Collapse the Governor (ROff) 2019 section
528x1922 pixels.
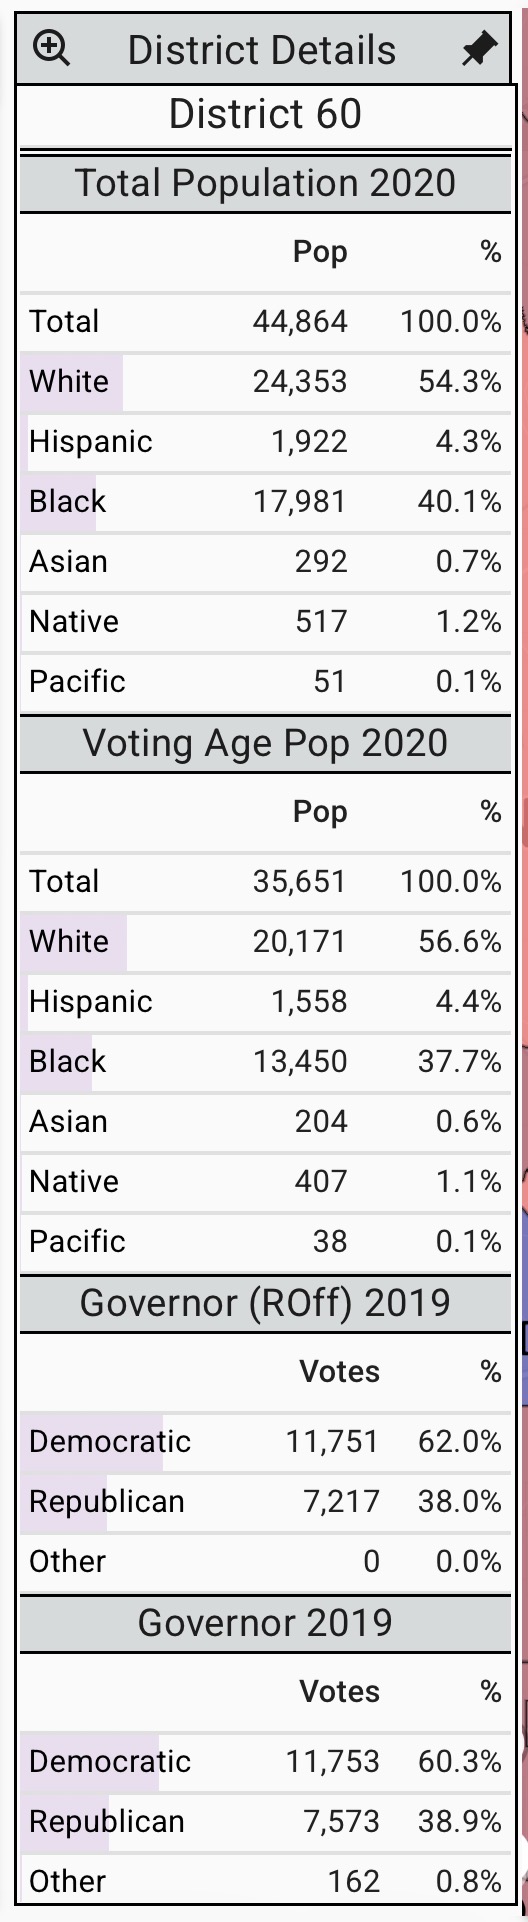(x=265, y=1303)
